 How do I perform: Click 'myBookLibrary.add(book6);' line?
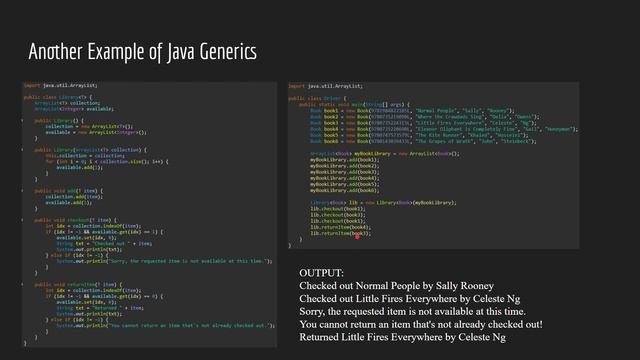coord(345,191)
